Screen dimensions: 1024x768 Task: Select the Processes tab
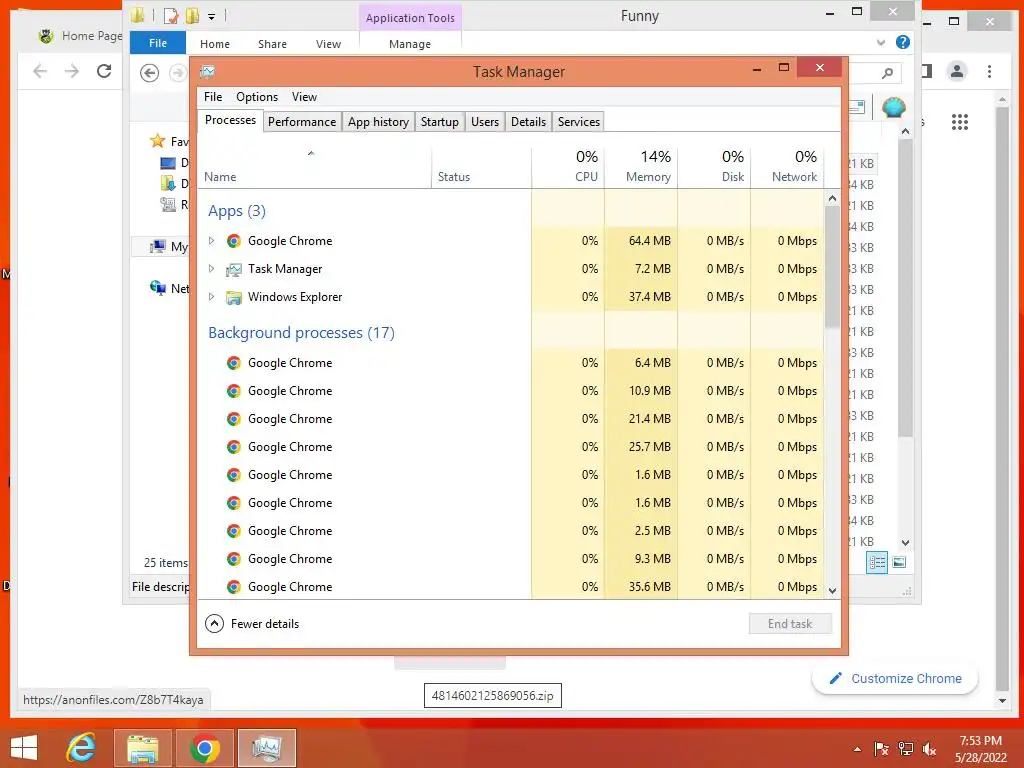(230, 120)
